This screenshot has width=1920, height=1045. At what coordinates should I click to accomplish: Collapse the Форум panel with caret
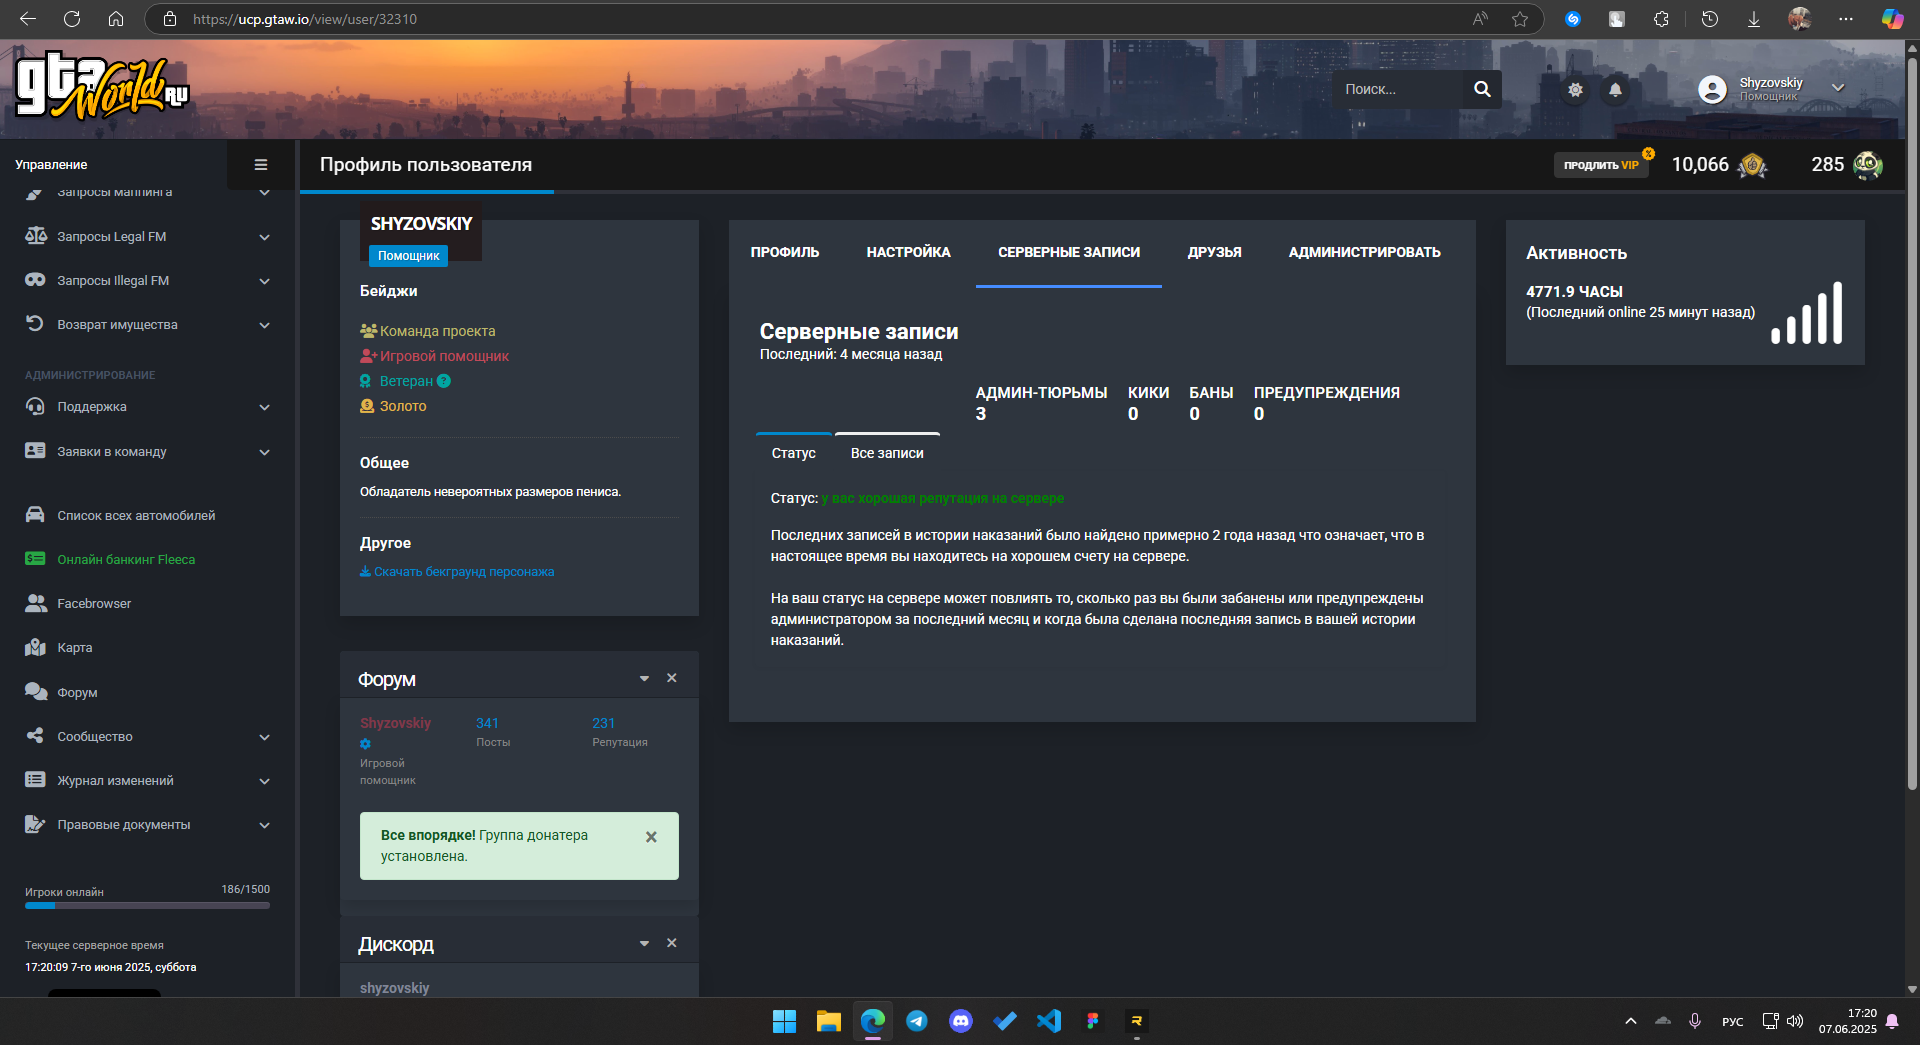(x=644, y=678)
